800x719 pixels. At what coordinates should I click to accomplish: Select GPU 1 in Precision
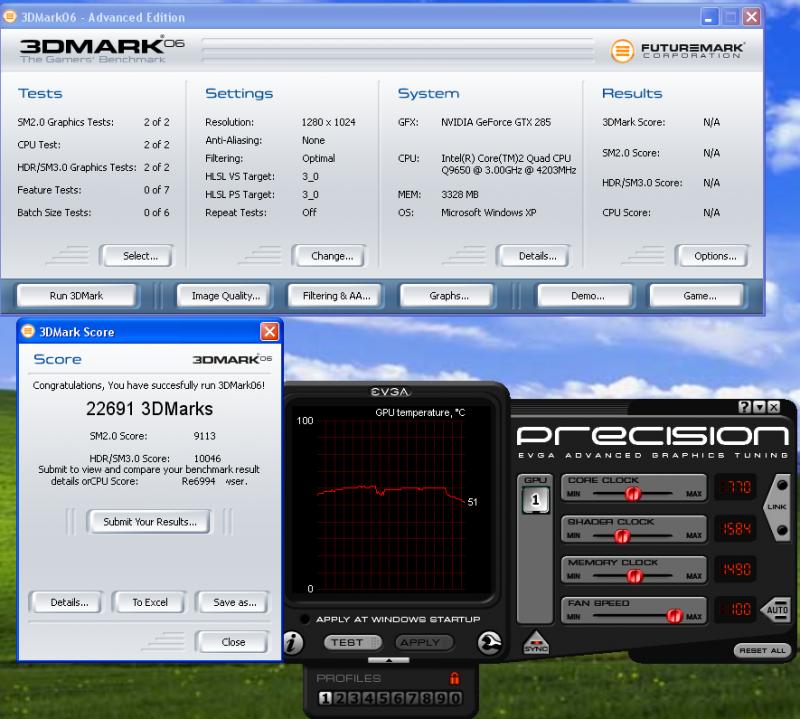coord(535,500)
